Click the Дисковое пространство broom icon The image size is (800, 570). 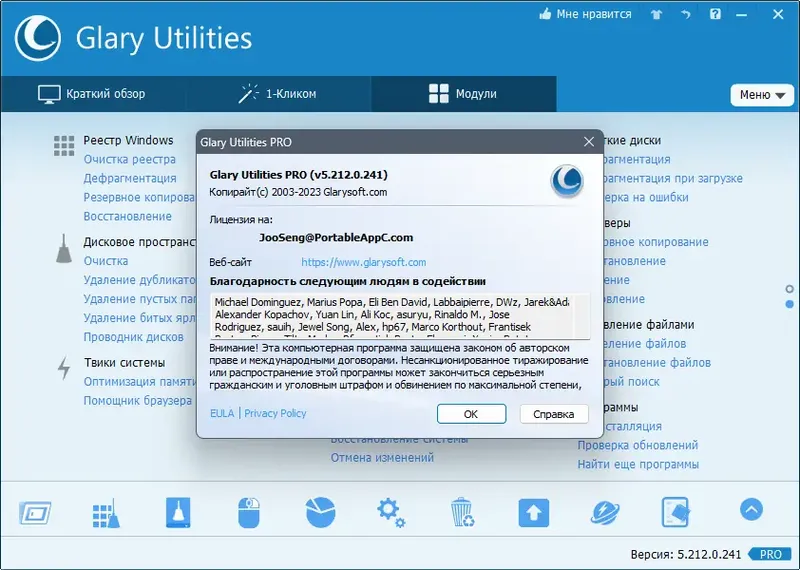(x=64, y=249)
